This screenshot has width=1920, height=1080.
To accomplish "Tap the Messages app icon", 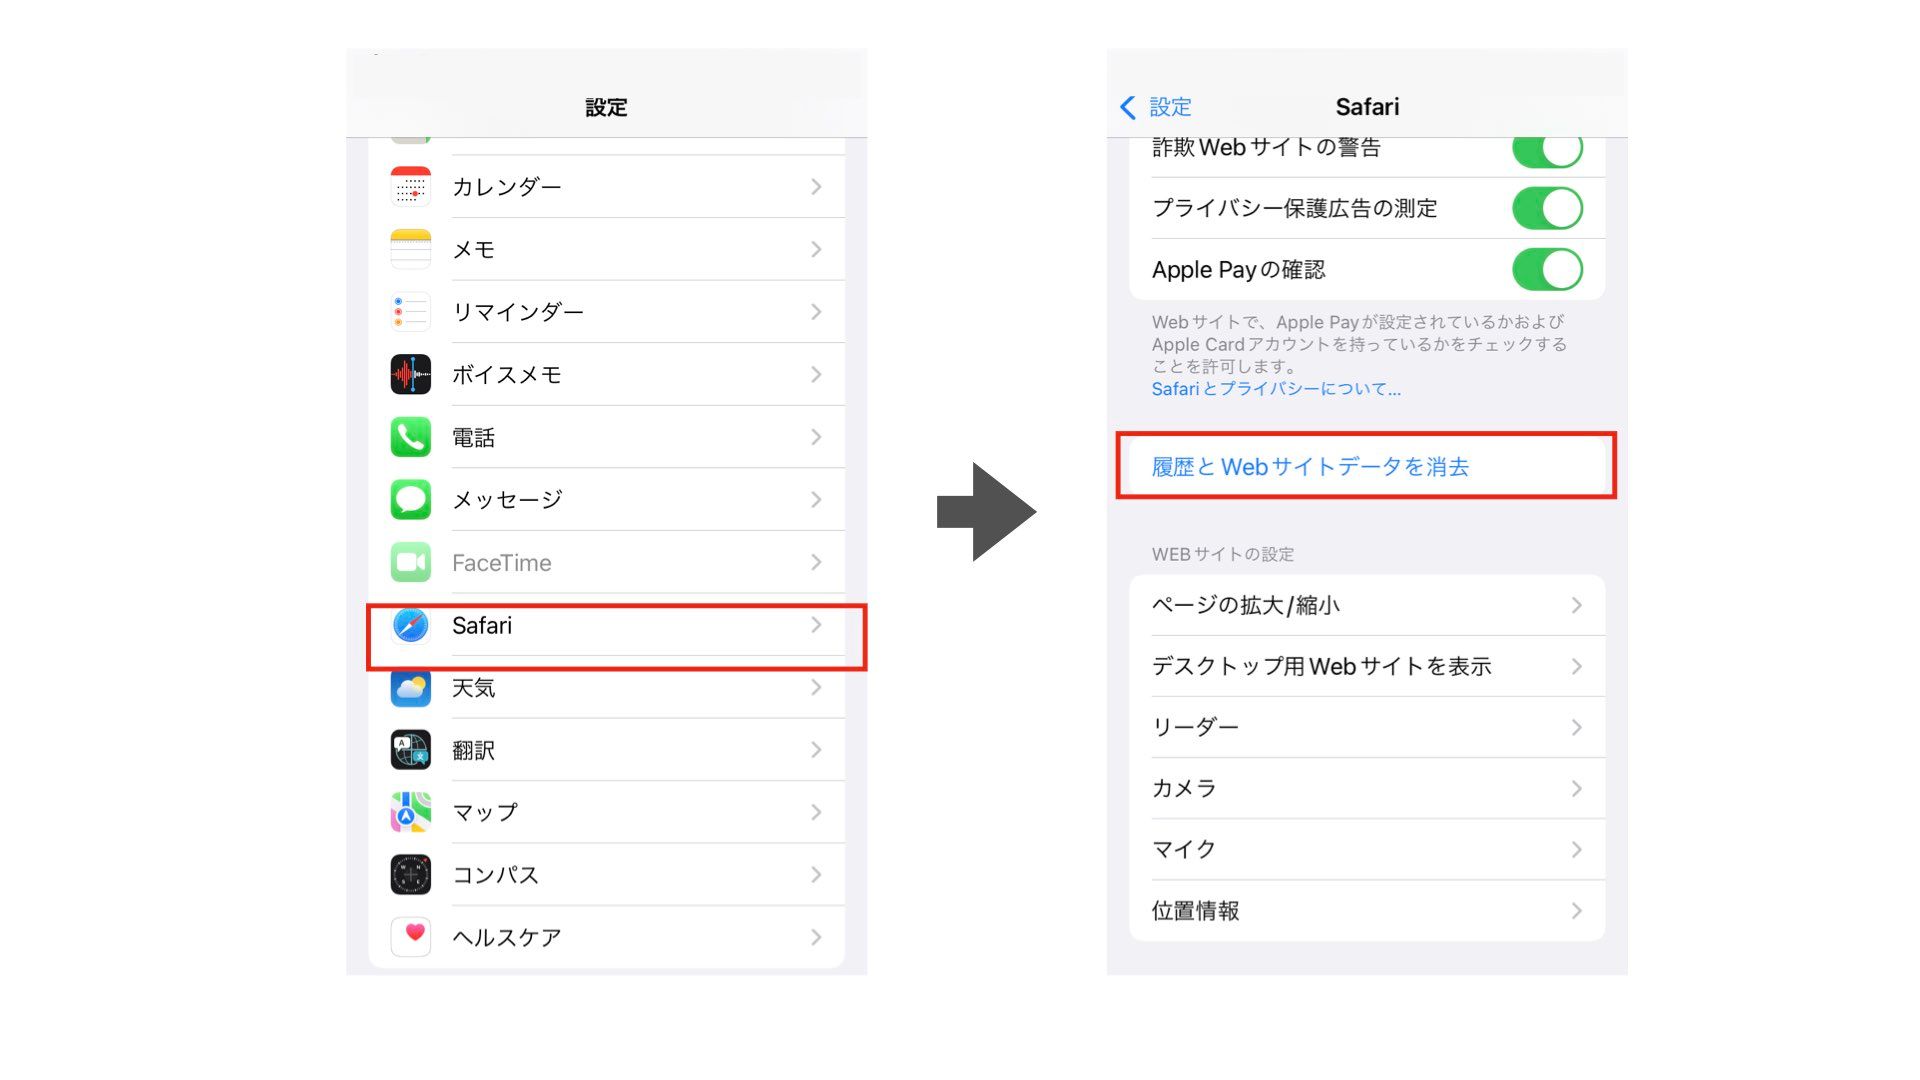I will point(410,500).
